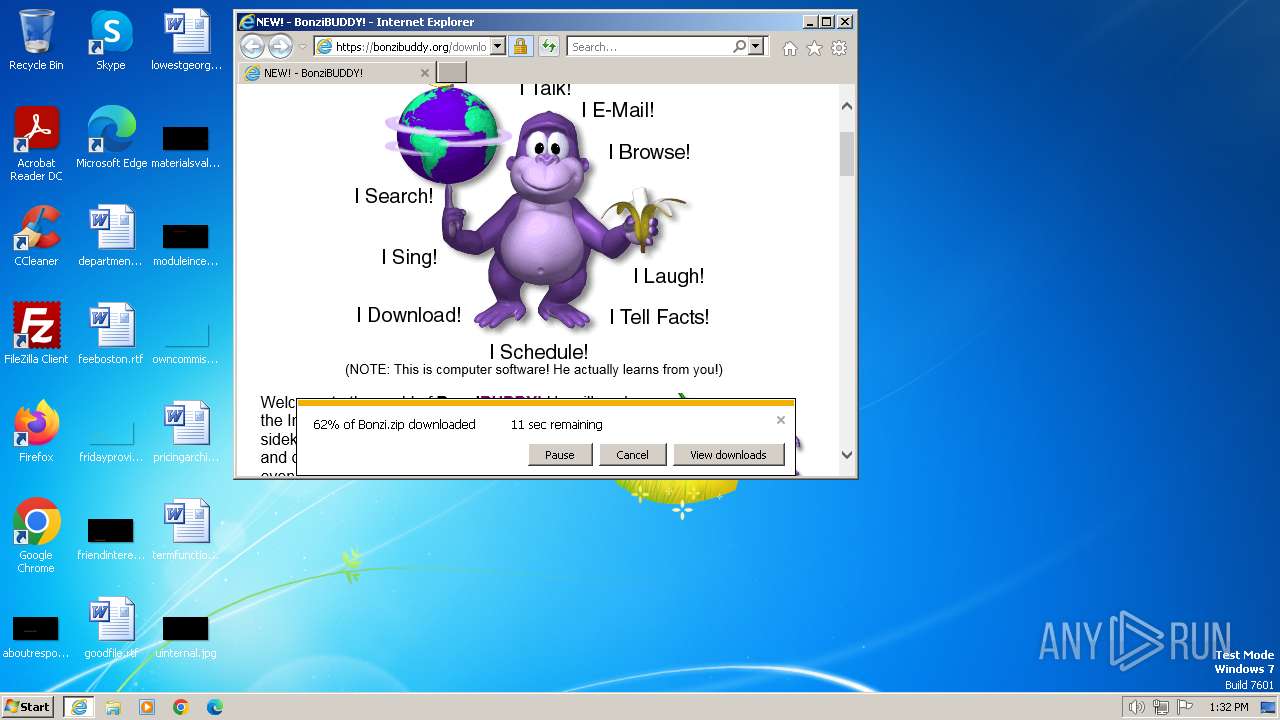The width and height of the screenshot is (1280, 720).
Task: Click the 'I Laugh!' text
Action: (x=668, y=276)
